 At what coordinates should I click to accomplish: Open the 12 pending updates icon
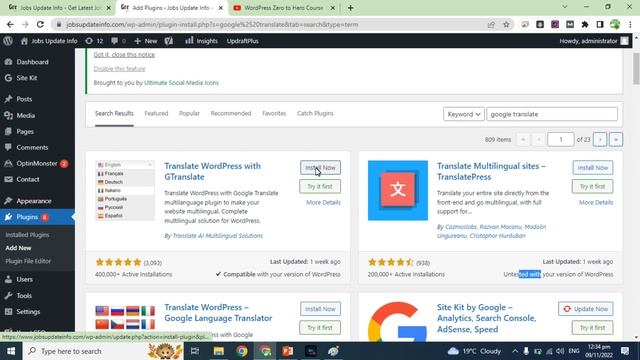[94, 41]
